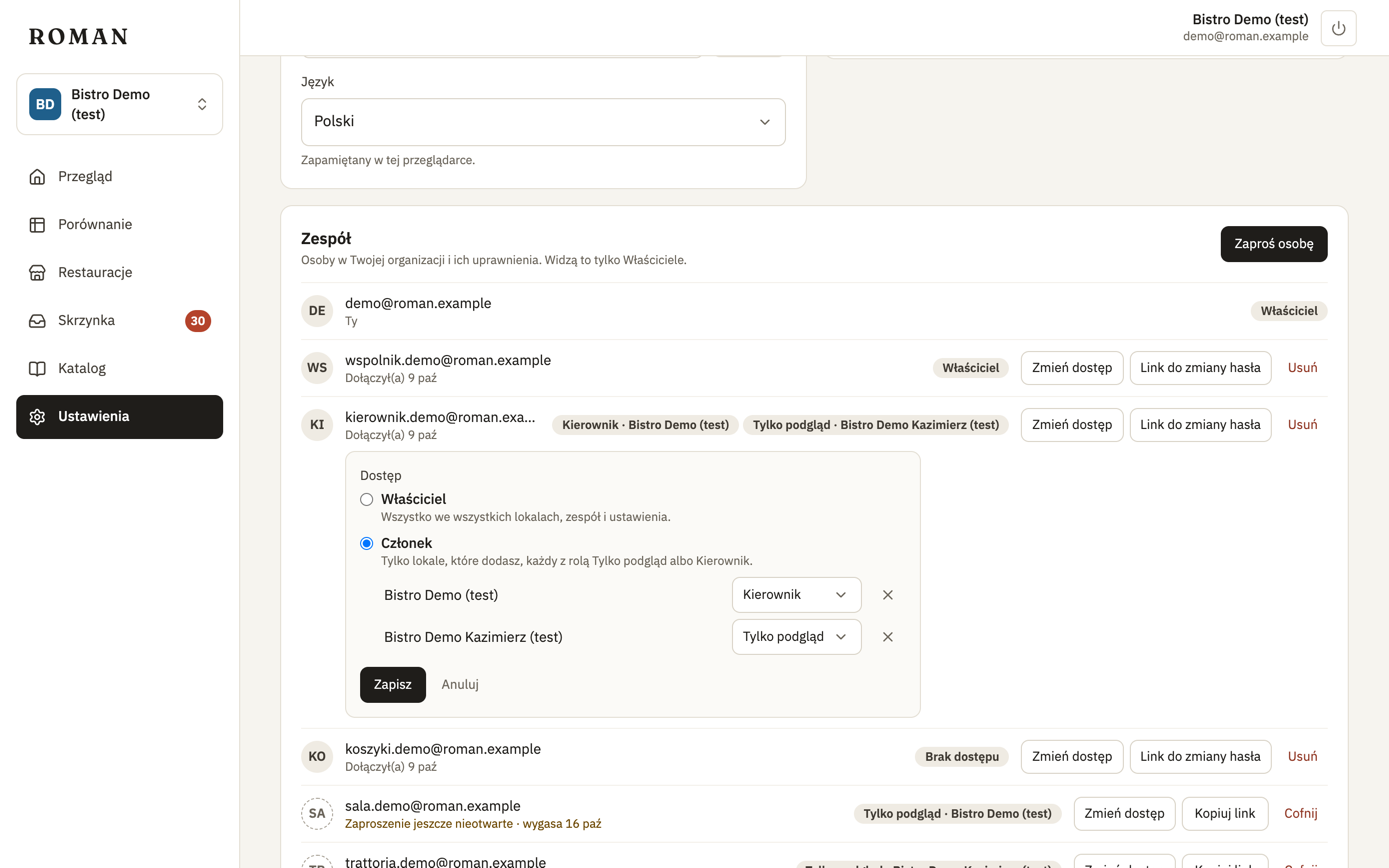Click Zapisz to save access
1389x868 pixels.
tap(393, 685)
